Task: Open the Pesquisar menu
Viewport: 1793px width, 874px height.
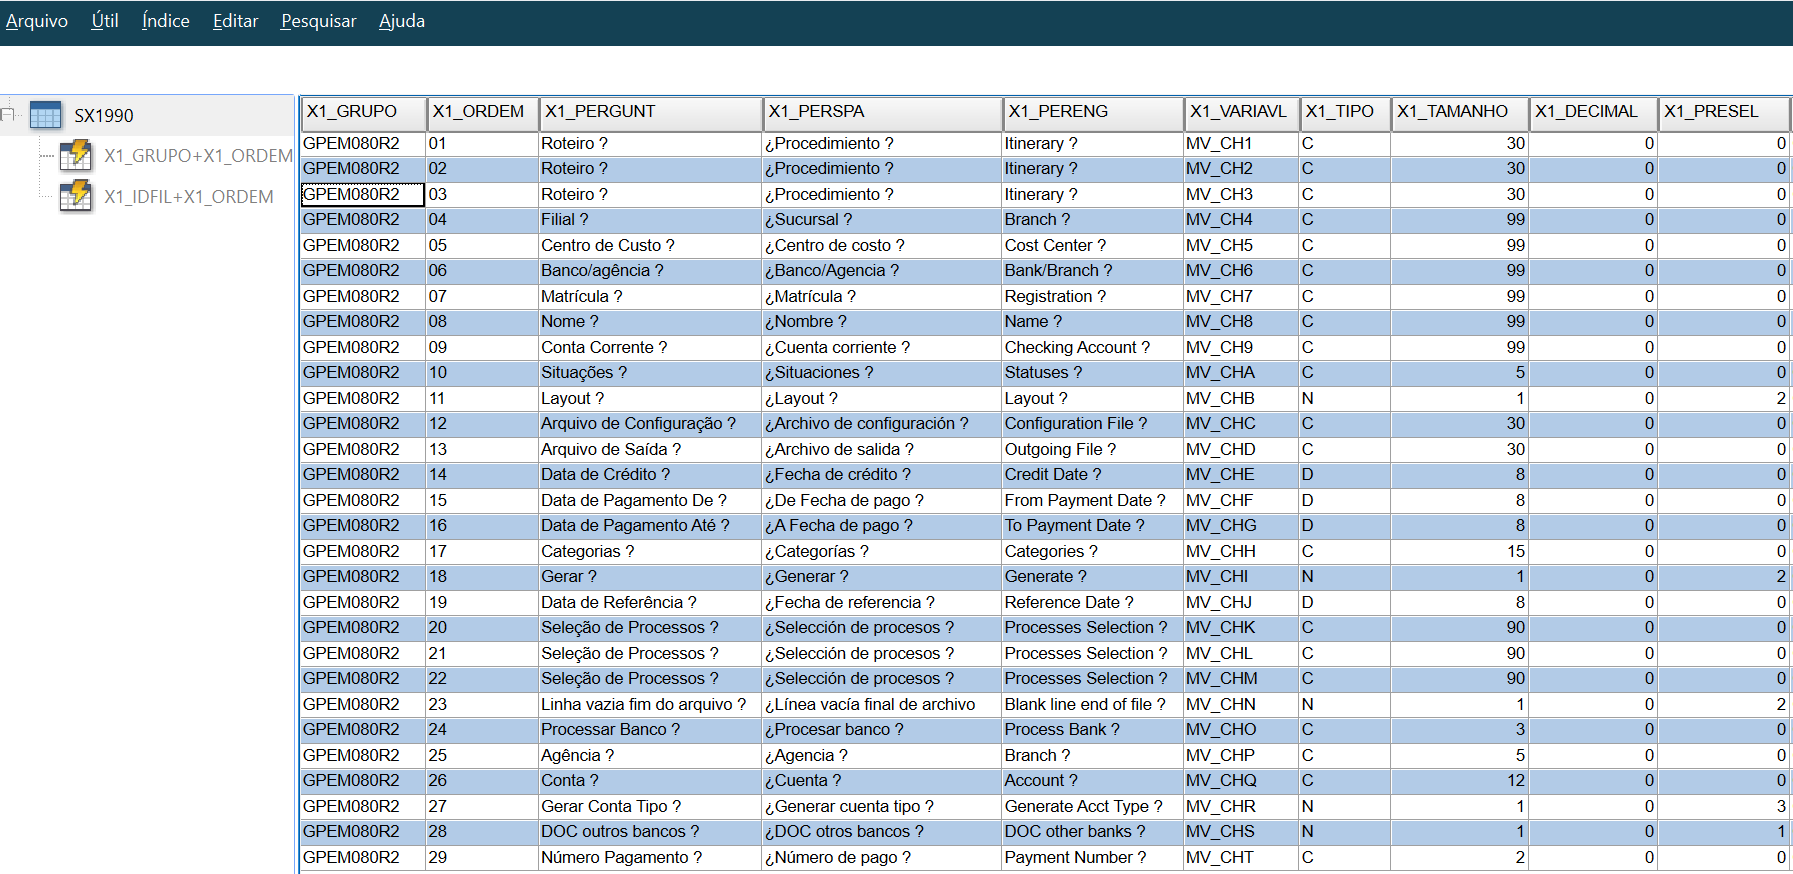Action: [x=318, y=21]
